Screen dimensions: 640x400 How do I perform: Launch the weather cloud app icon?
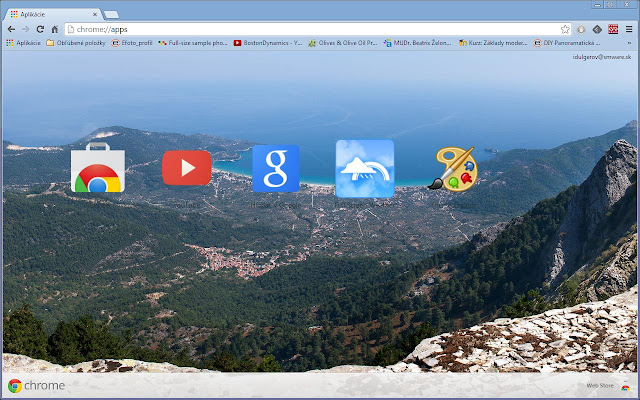pyautogui.click(x=365, y=168)
